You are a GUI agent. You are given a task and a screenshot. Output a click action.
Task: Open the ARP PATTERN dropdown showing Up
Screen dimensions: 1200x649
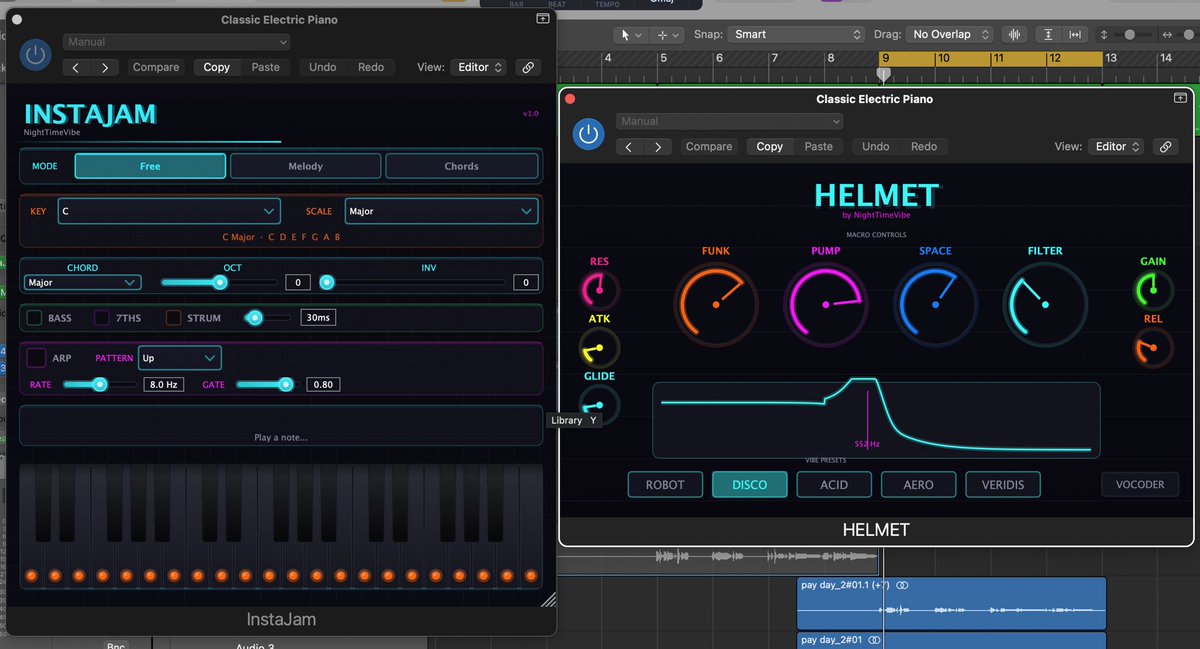180,357
